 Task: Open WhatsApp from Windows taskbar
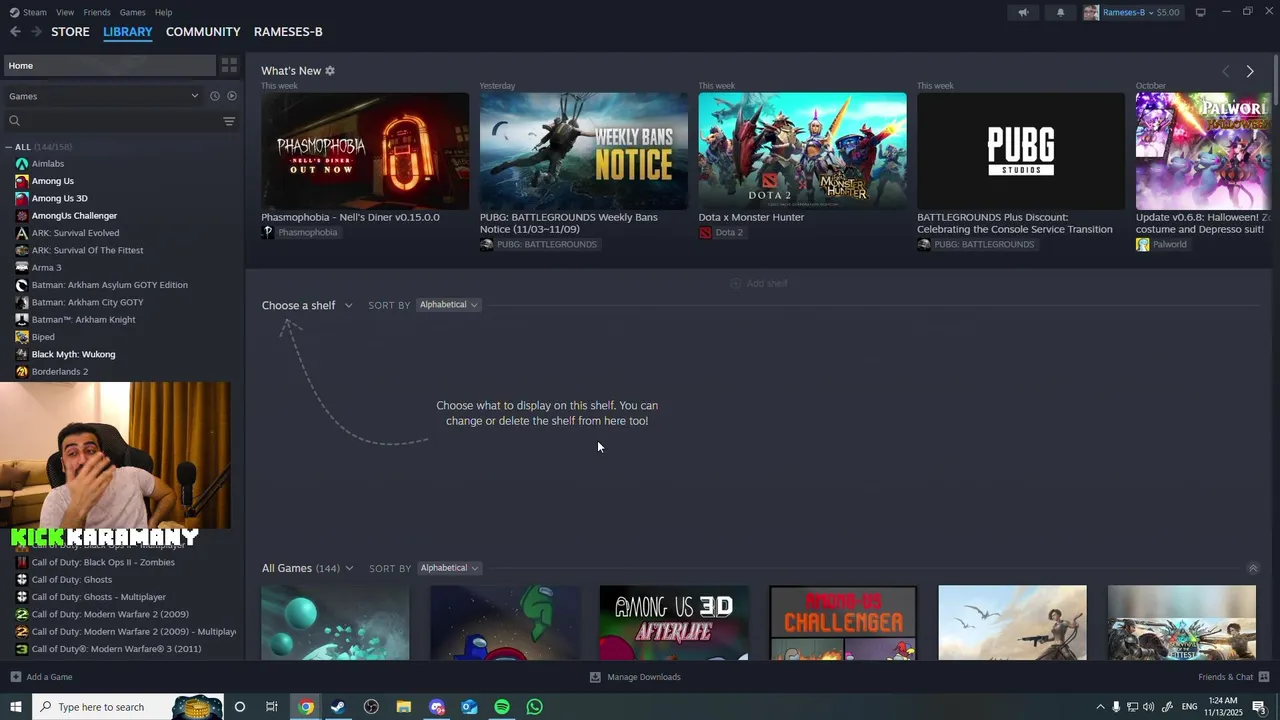click(535, 707)
